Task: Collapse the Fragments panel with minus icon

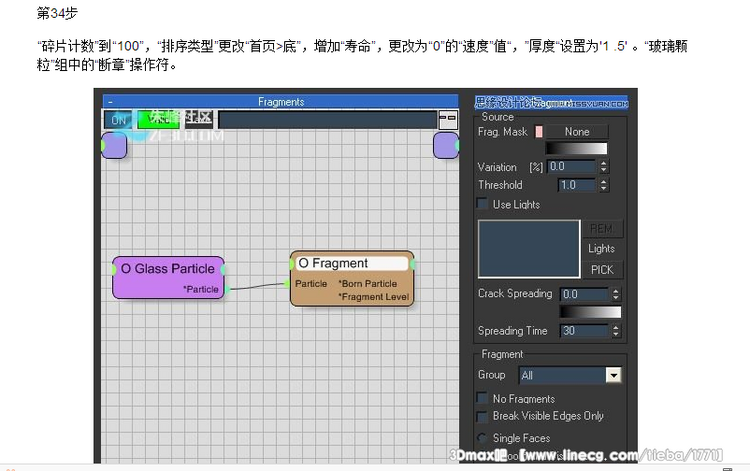Action: pos(110,102)
